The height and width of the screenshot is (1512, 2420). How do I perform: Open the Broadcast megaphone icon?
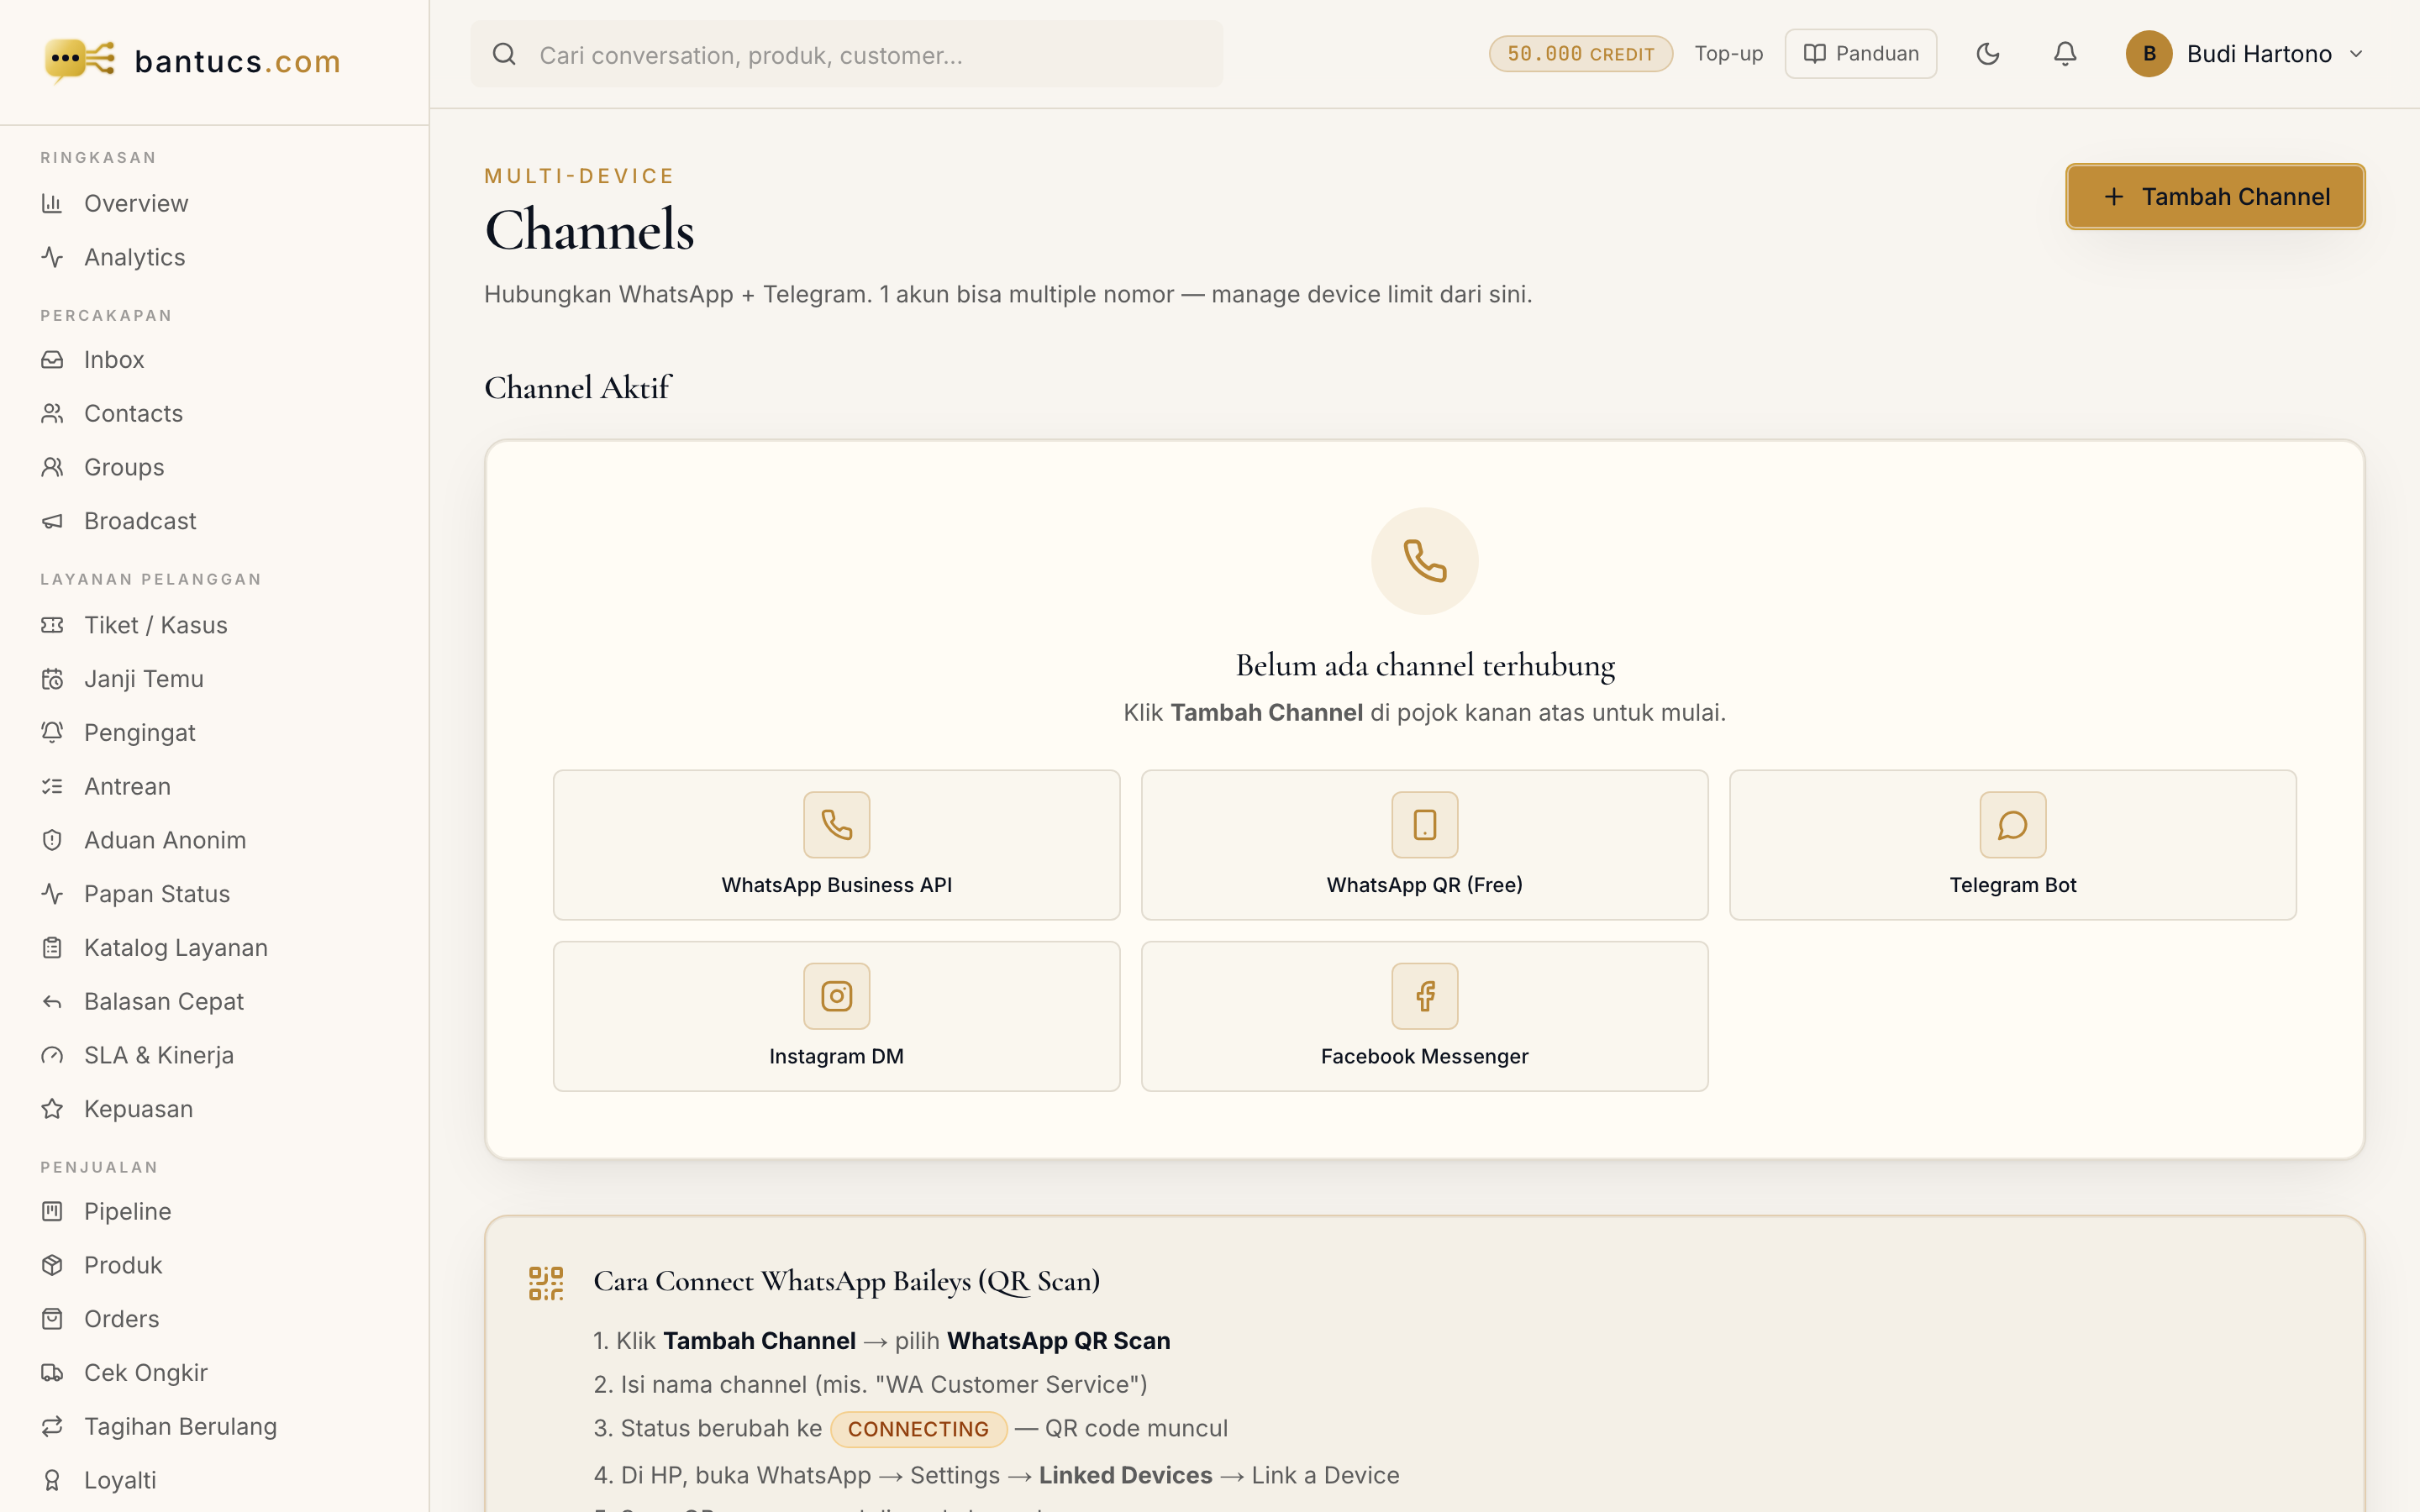pyautogui.click(x=52, y=521)
